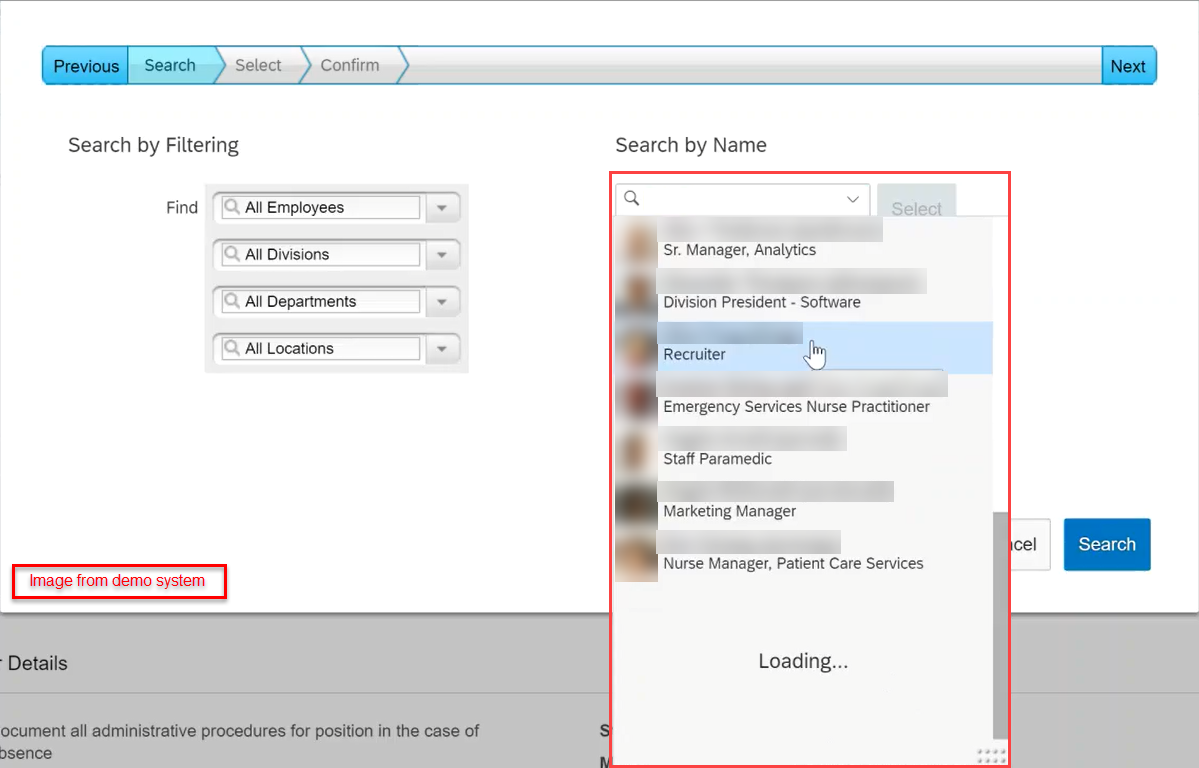
Task: Pick the Staff Paramedic entry
Action: click(804, 451)
